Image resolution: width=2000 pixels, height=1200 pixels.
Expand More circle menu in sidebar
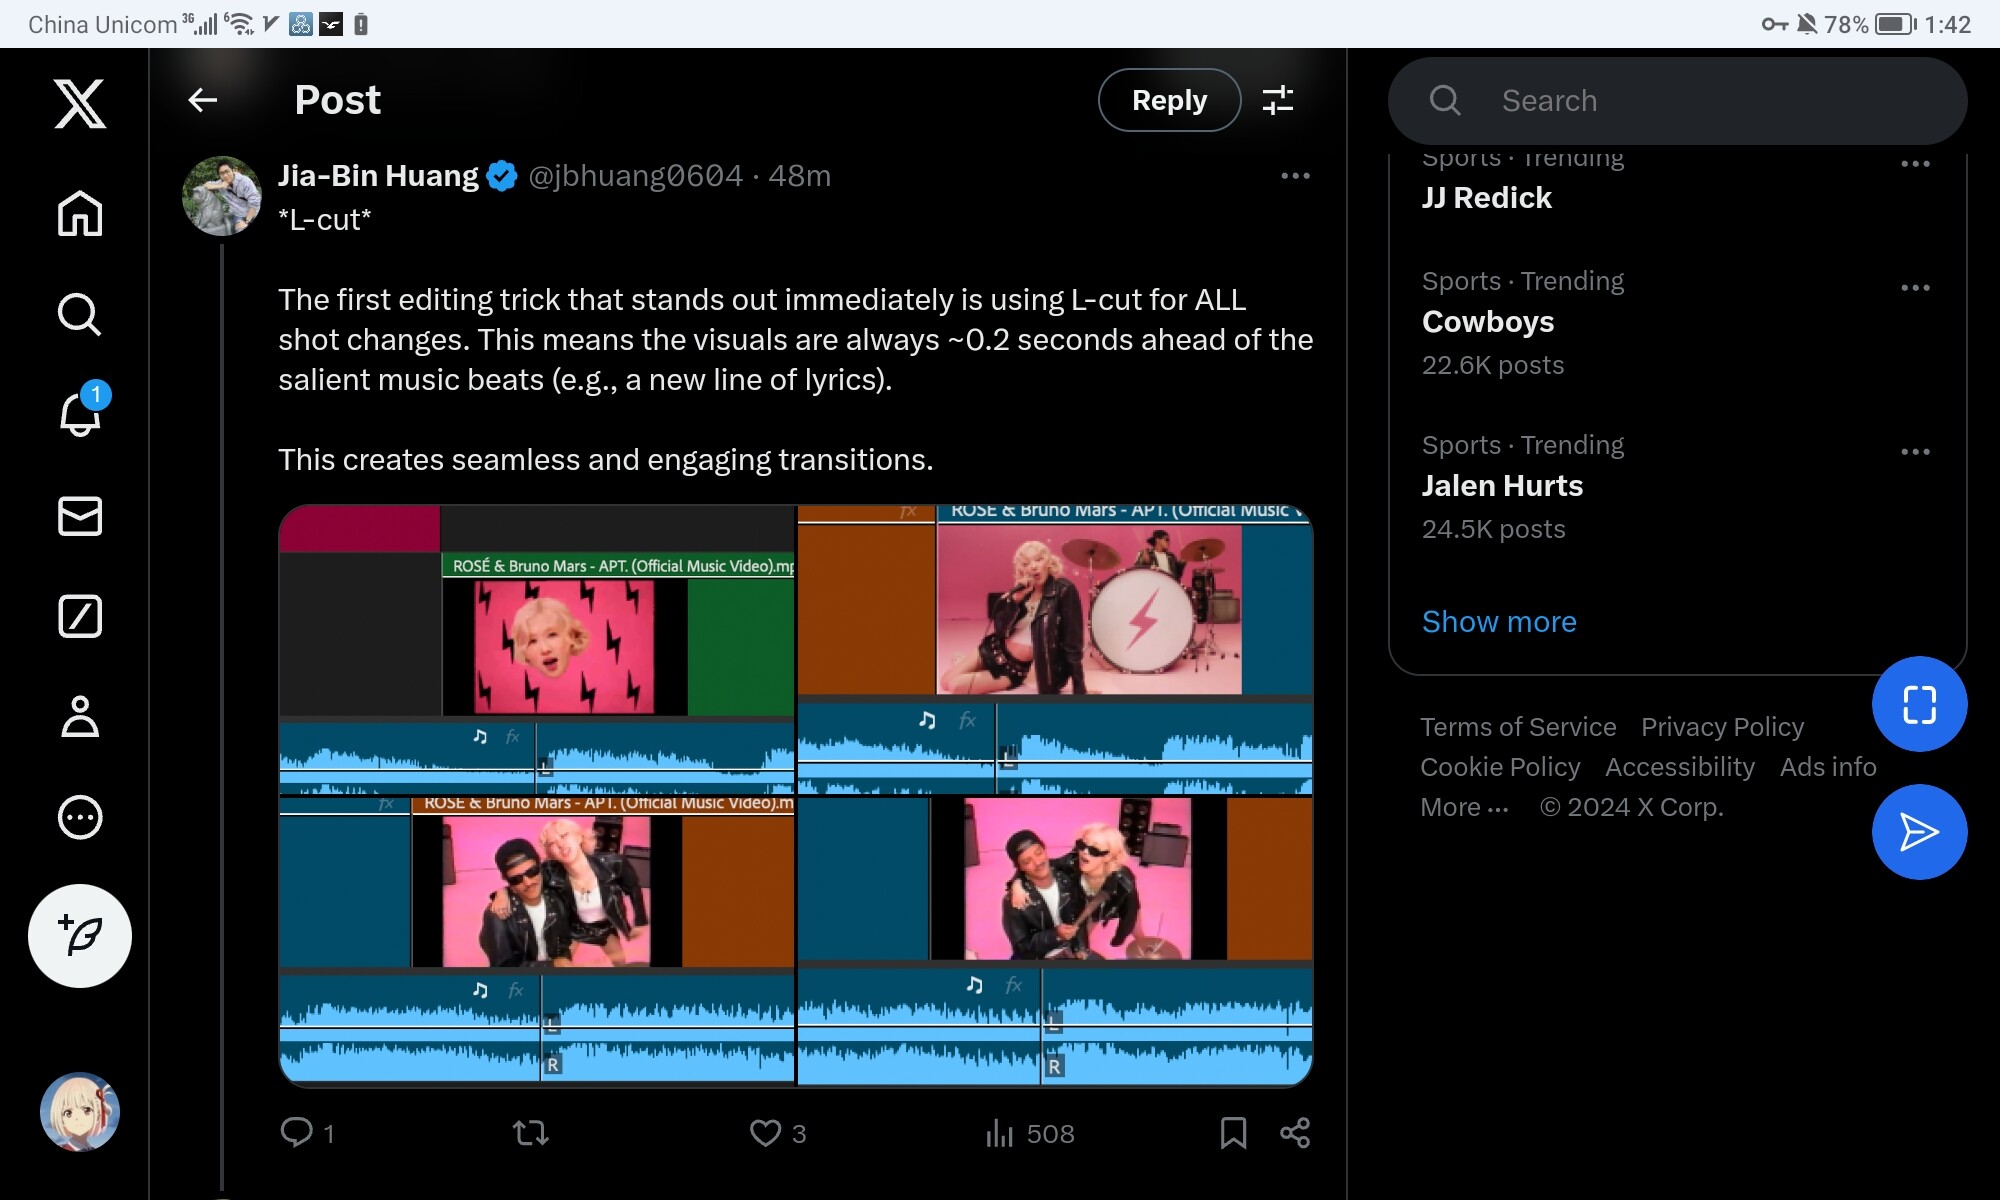click(x=80, y=817)
